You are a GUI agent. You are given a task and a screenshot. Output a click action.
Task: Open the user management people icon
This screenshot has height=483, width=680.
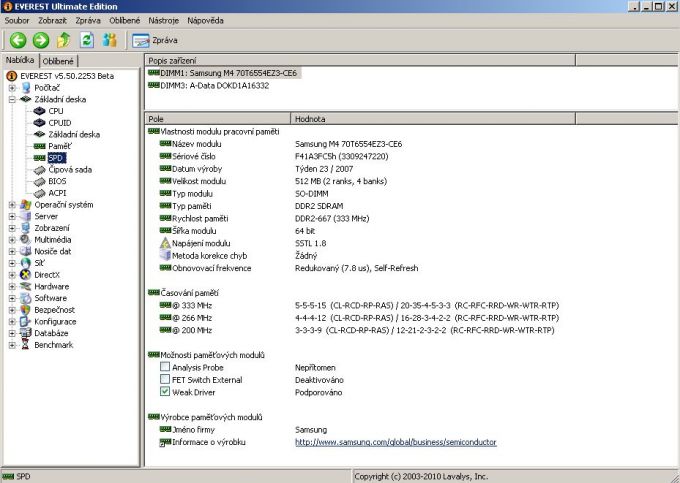pos(110,40)
